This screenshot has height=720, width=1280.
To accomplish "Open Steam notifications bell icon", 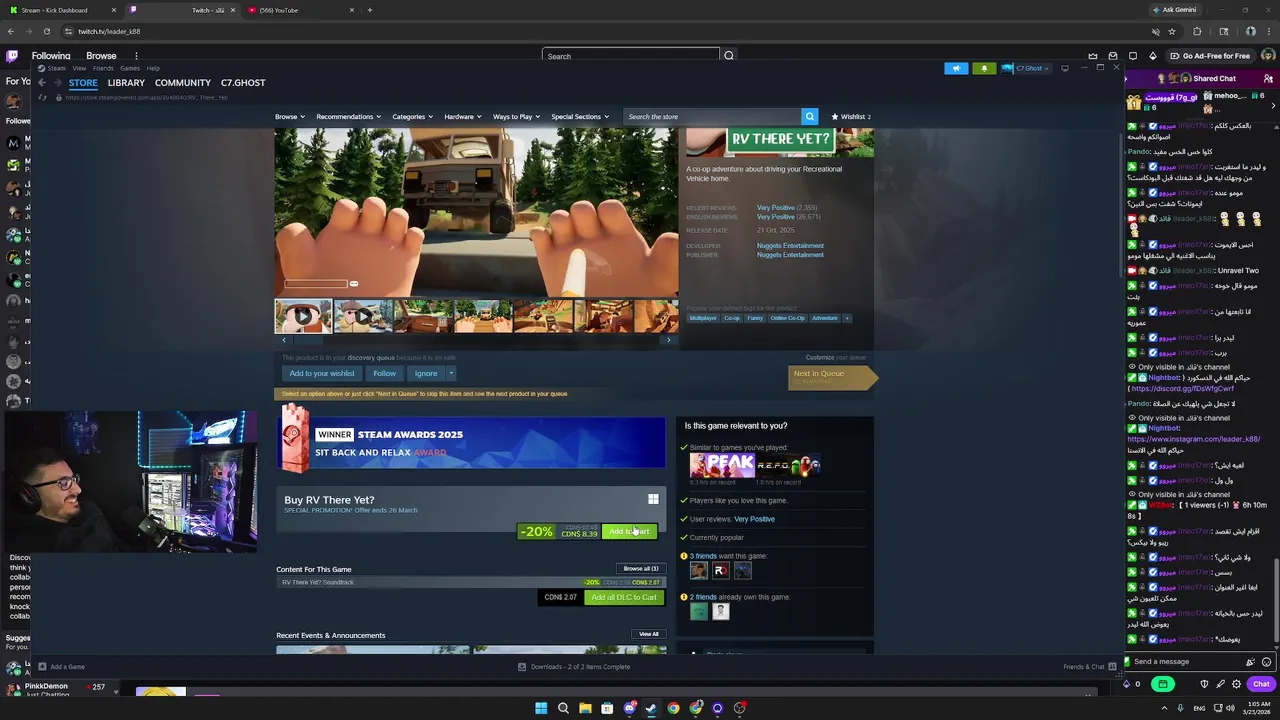I will click(x=984, y=68).
